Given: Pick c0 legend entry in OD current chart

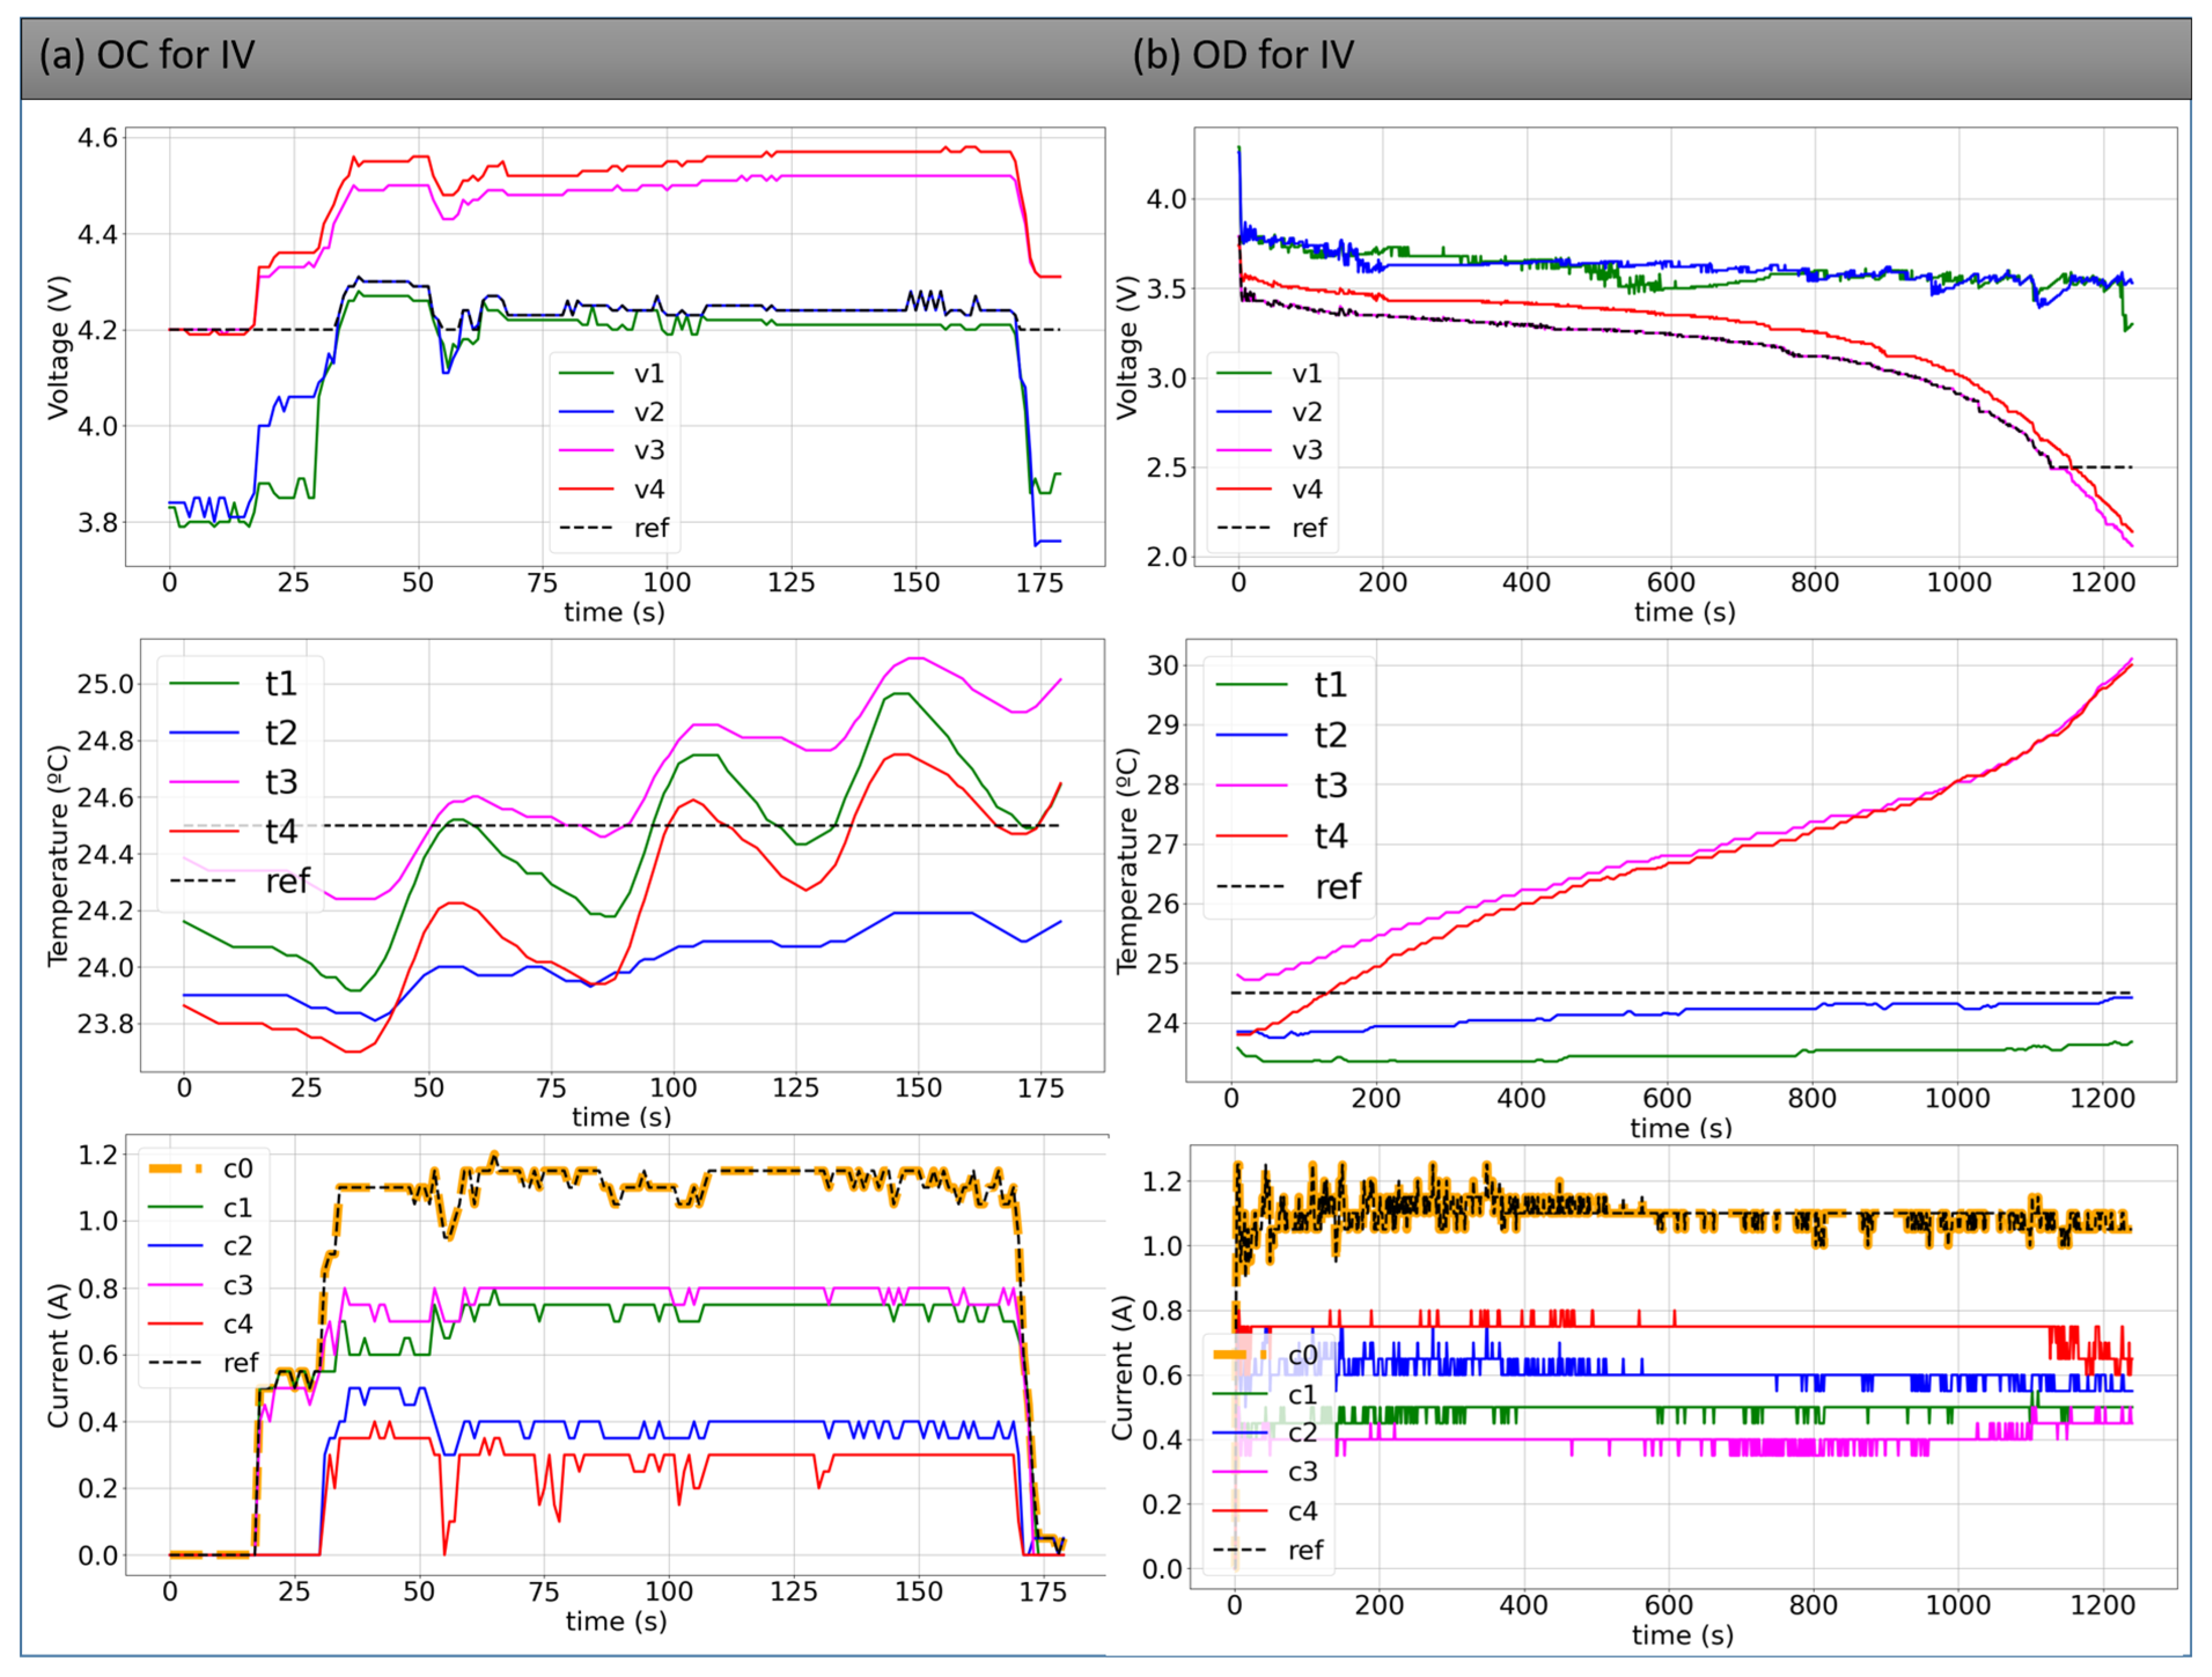Looking at the screenshot, I should tap(1266, 1355).
